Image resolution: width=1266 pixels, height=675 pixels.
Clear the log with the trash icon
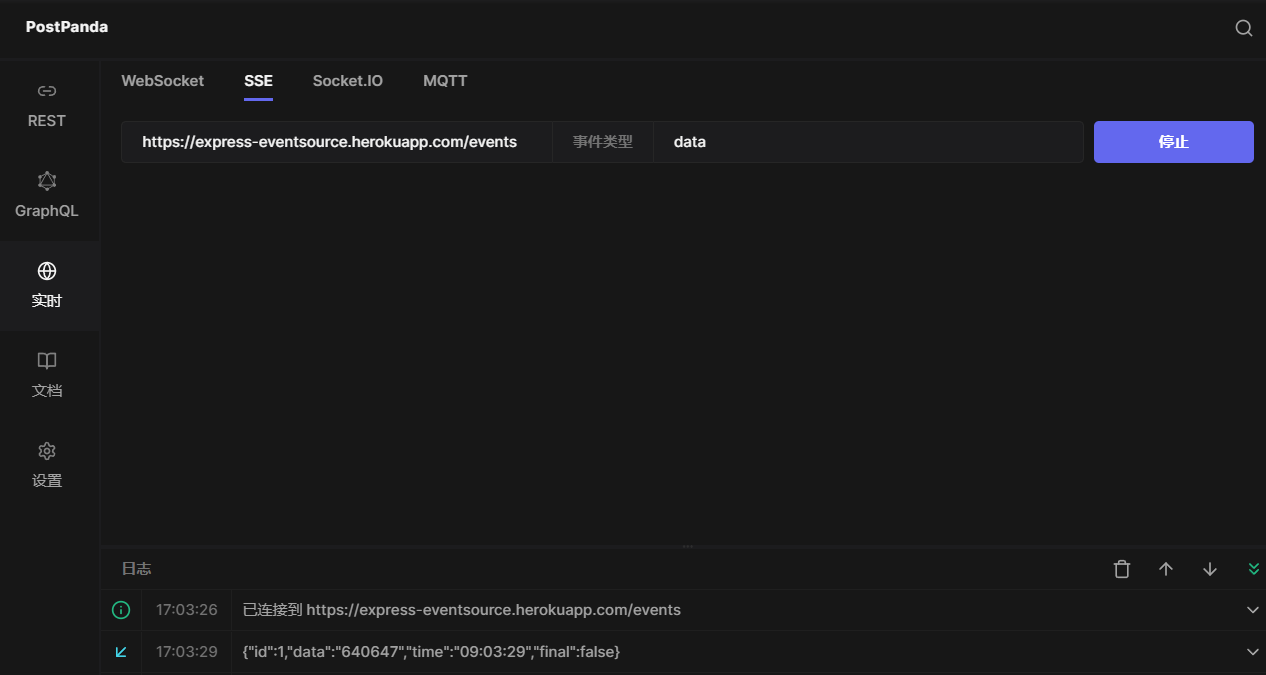click(1122, 569)
